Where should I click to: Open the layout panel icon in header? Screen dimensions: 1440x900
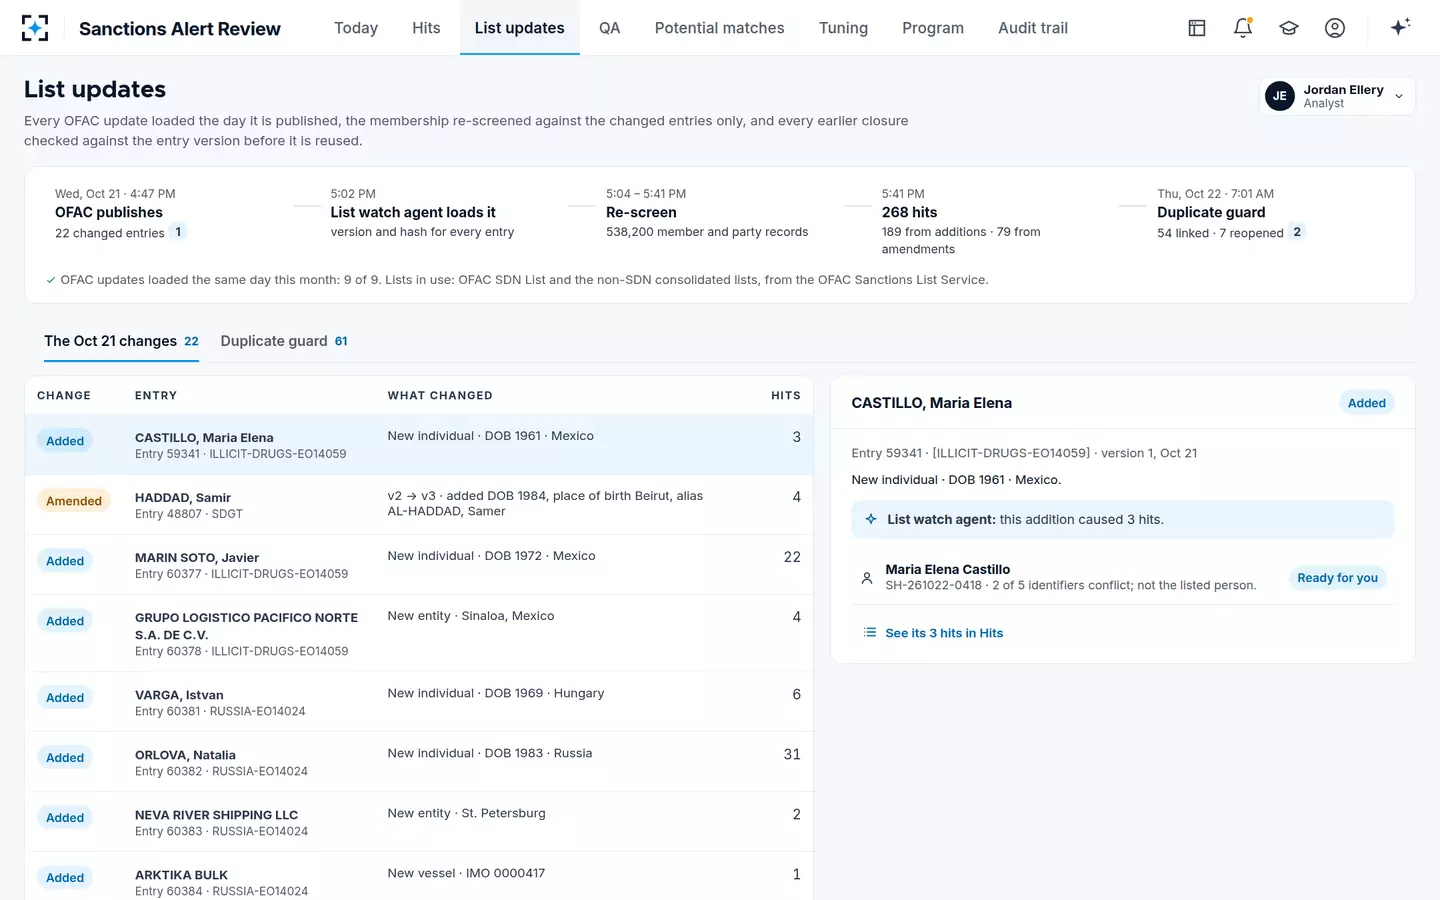tap(1197, 28)
